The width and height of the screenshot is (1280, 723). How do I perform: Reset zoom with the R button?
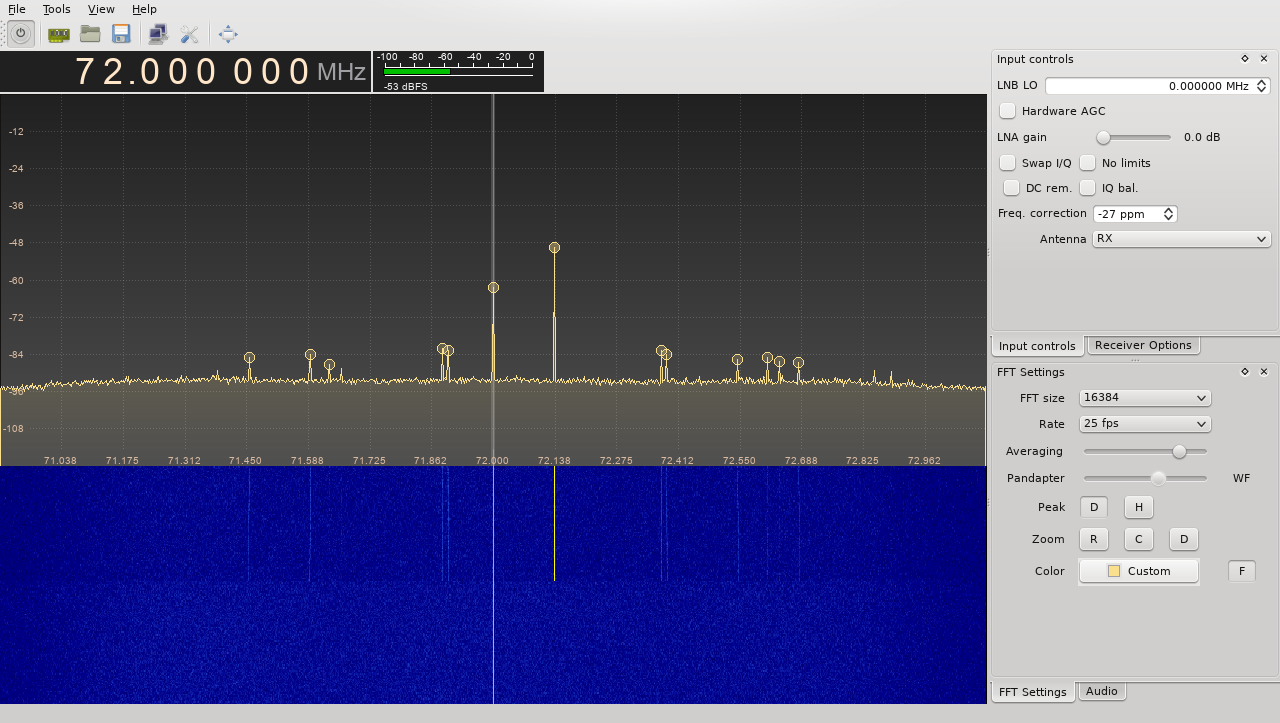[x=1093, y=539]
